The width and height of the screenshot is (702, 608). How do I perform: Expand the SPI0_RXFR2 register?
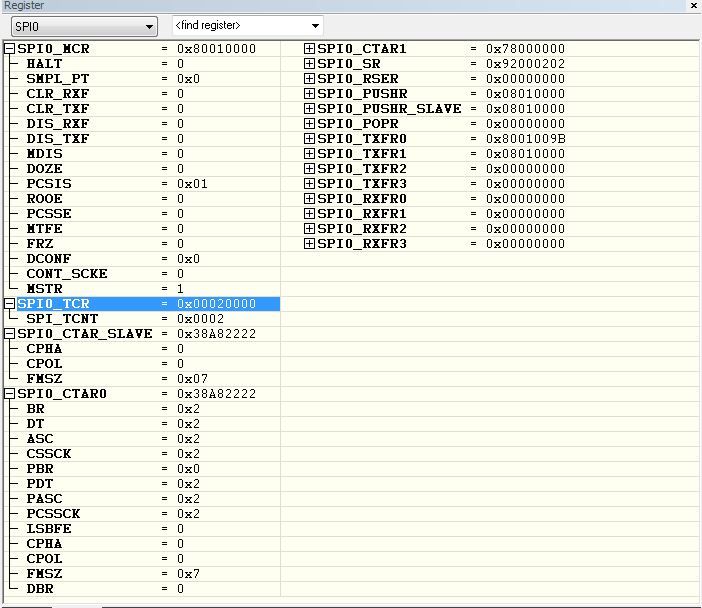pyautogui.click(x=309, y=229)
